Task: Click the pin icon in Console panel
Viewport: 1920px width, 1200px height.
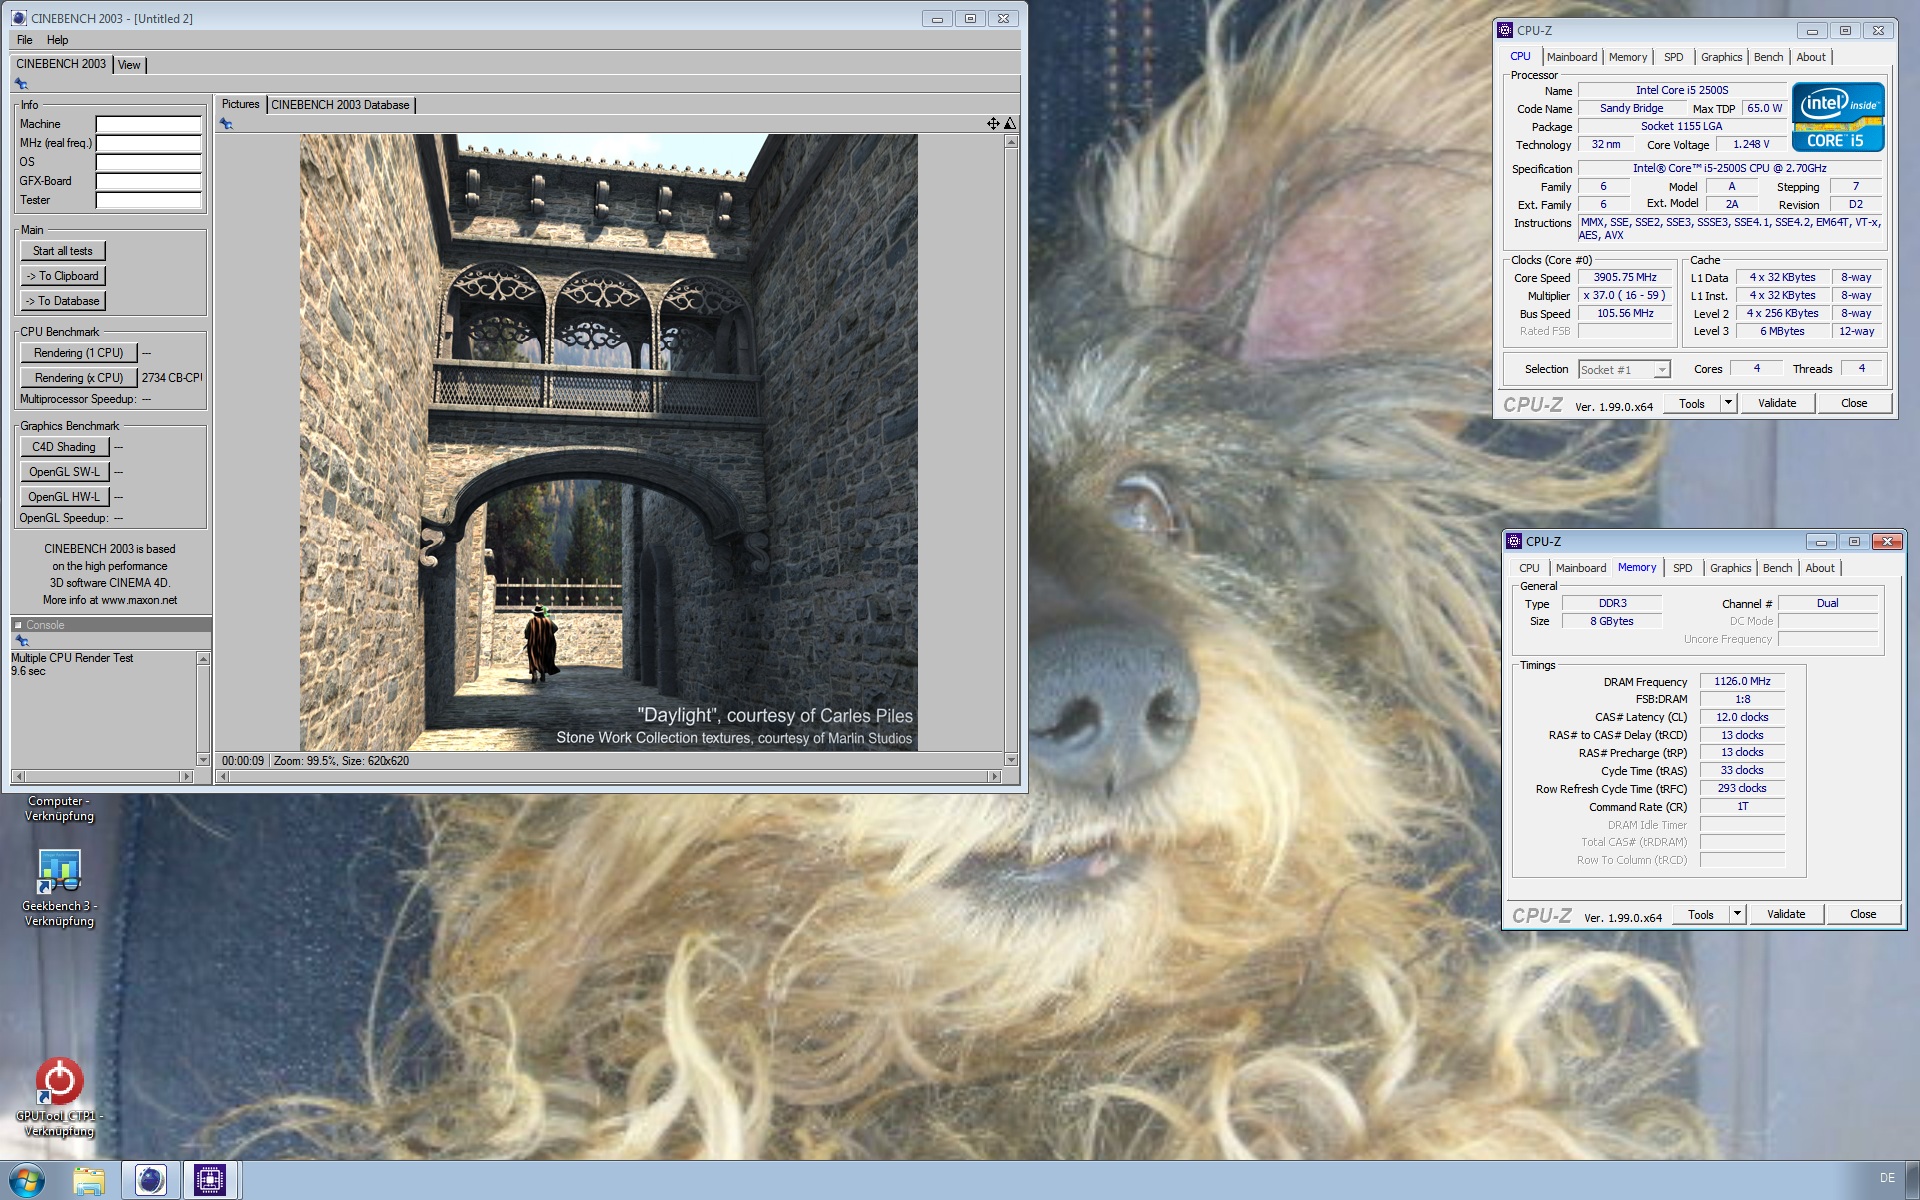Action: point(22,641)
